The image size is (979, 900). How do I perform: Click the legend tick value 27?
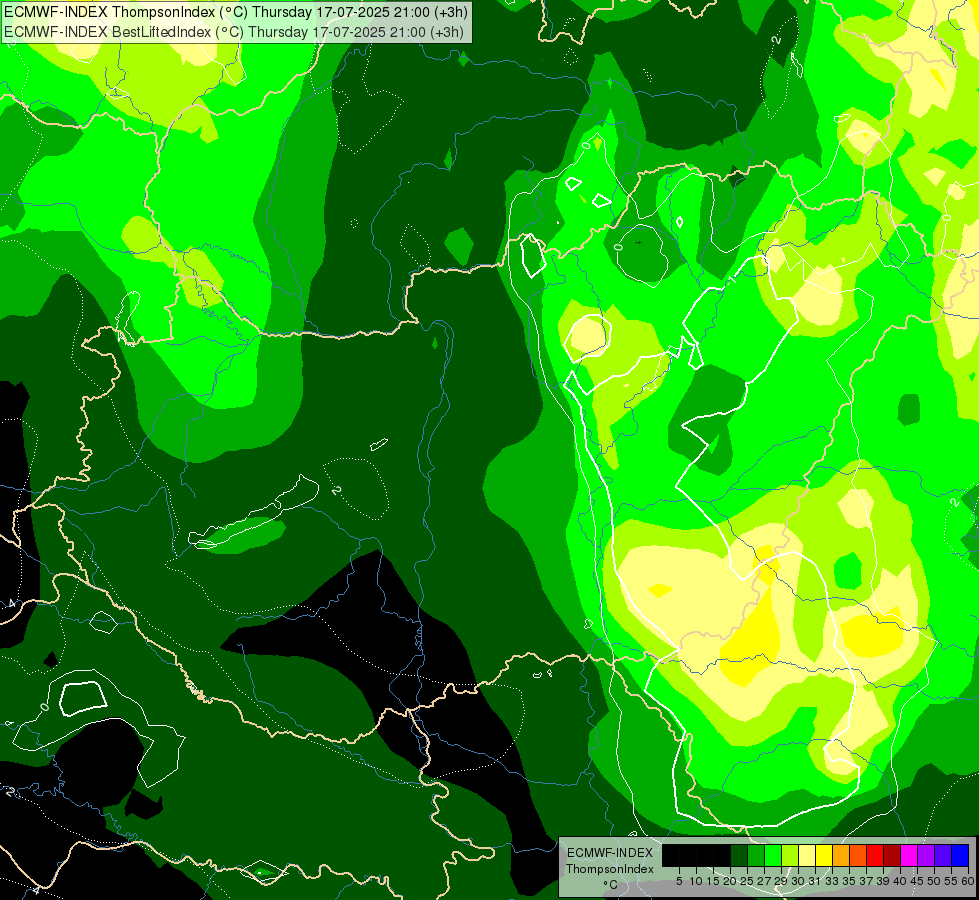(x=764, y=881)
